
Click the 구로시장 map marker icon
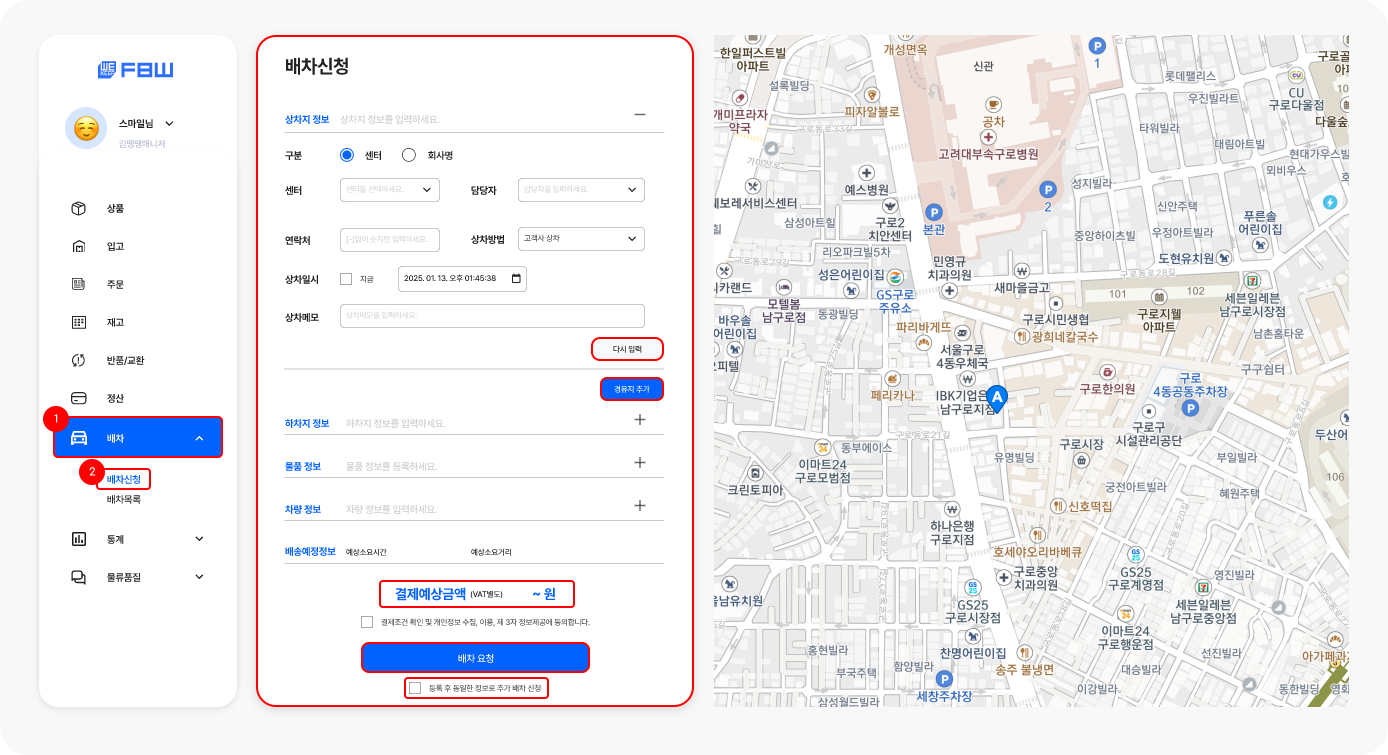point(1081,461)
